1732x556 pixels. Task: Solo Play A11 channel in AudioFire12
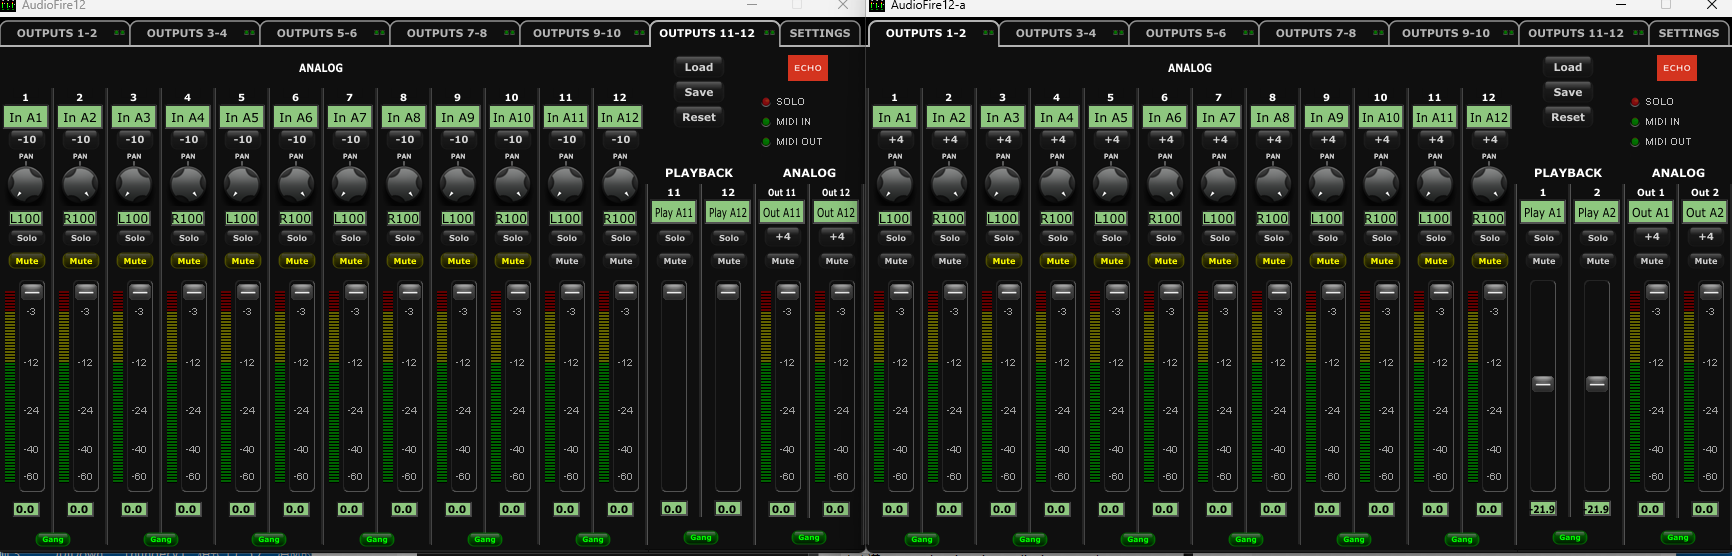[x=675, y=238]
